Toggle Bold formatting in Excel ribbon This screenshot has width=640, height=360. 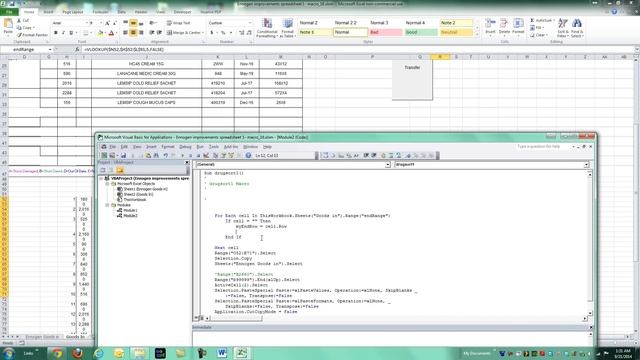[x=56, y=33]
